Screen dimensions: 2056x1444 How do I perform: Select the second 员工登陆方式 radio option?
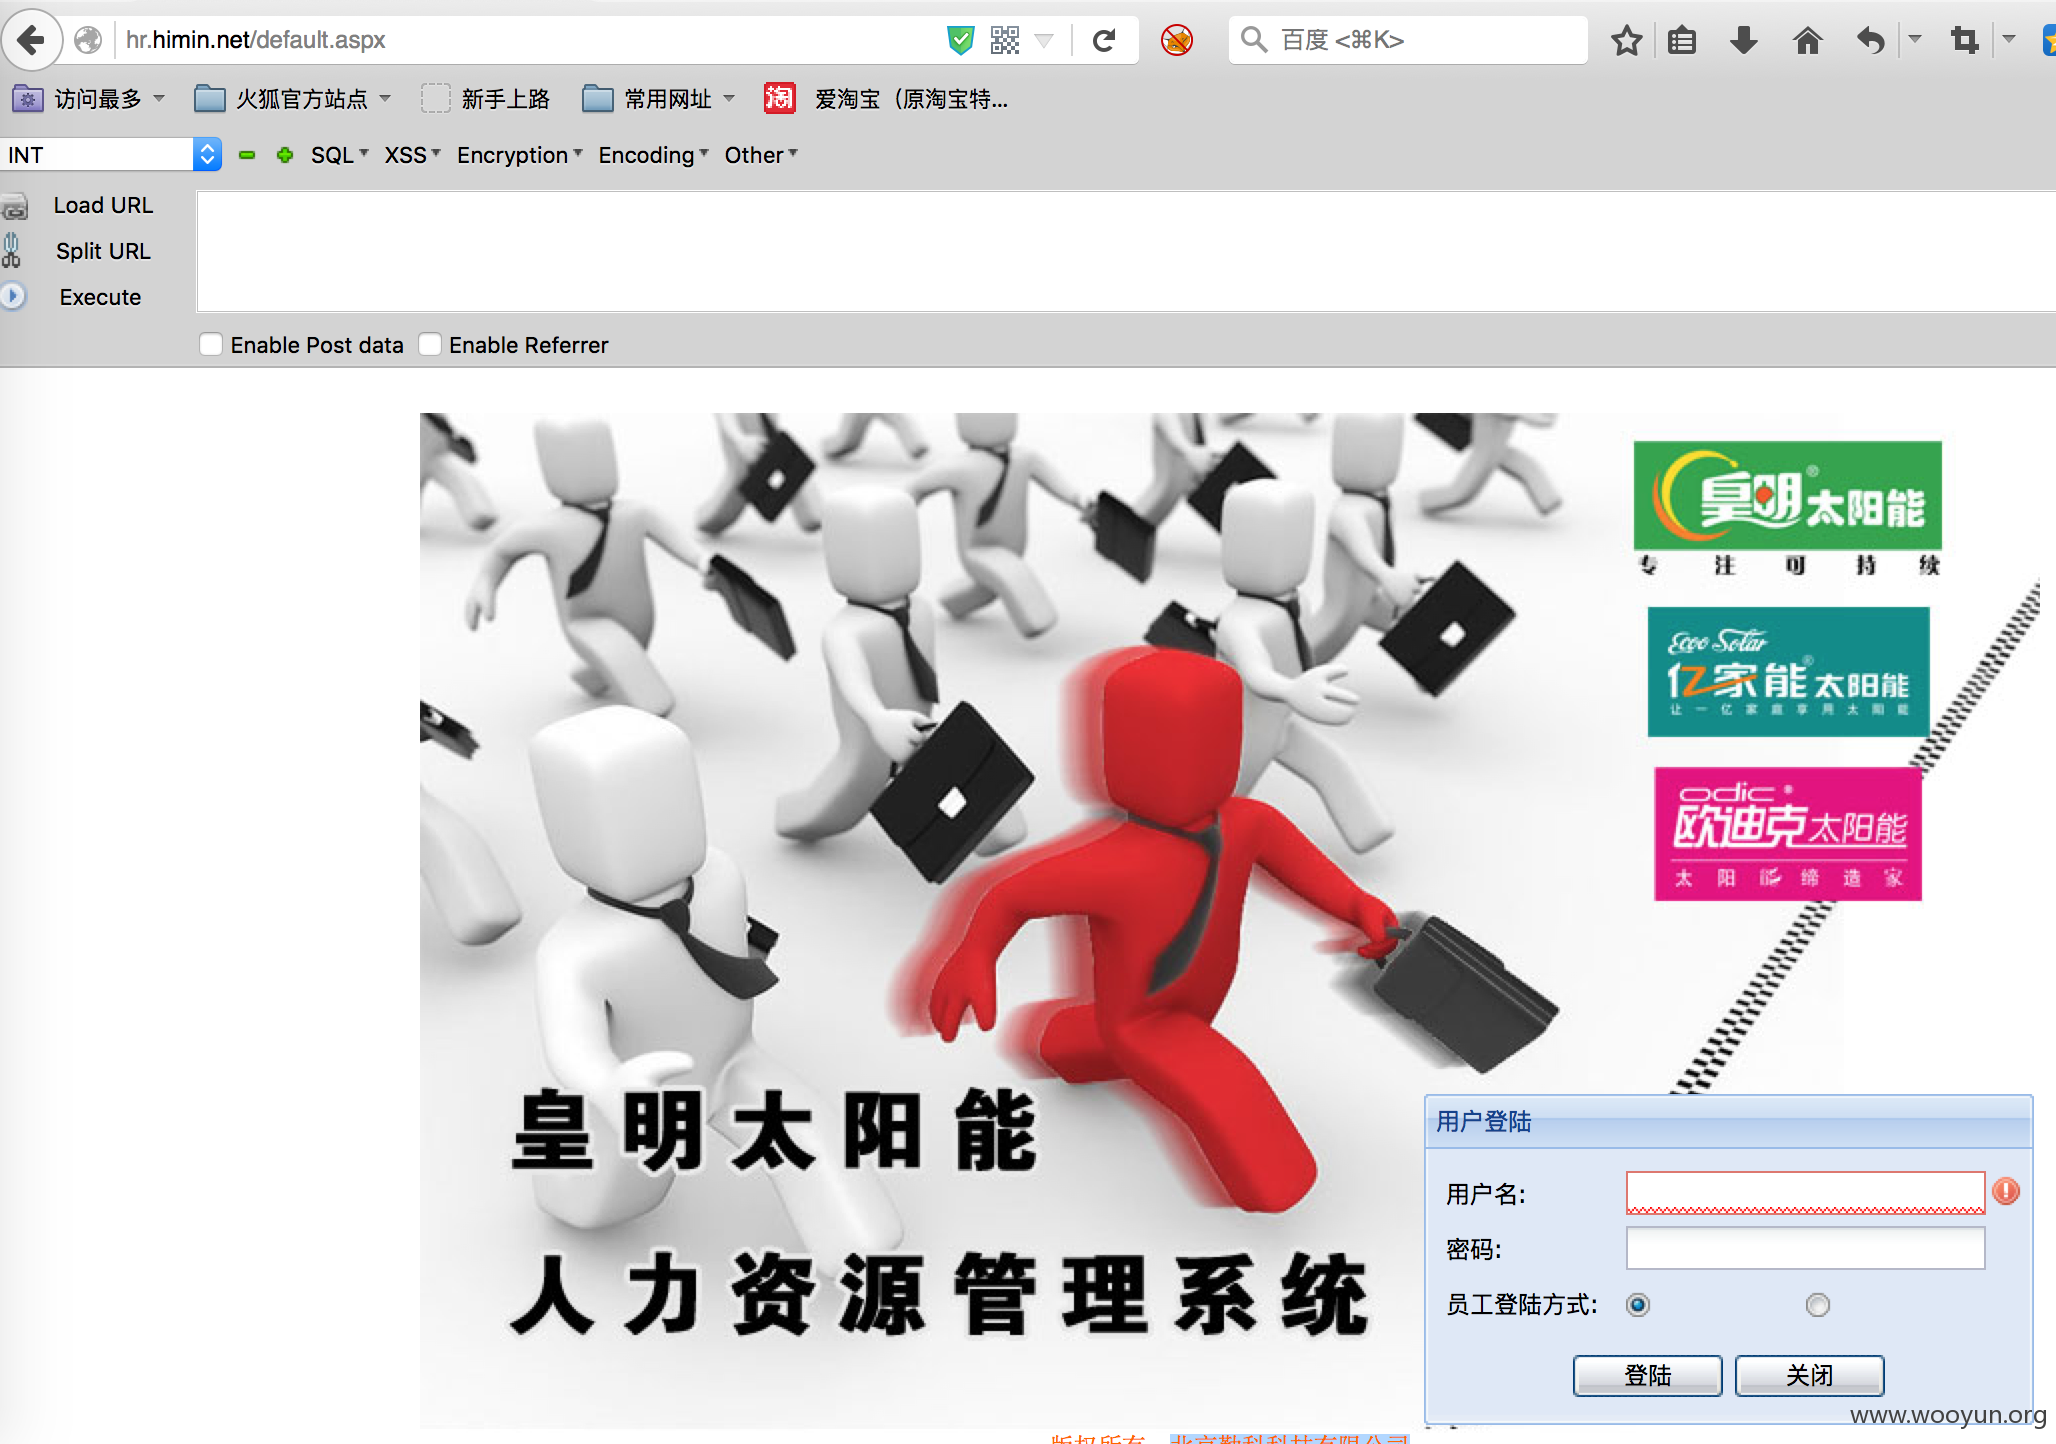[1817, 1305]
